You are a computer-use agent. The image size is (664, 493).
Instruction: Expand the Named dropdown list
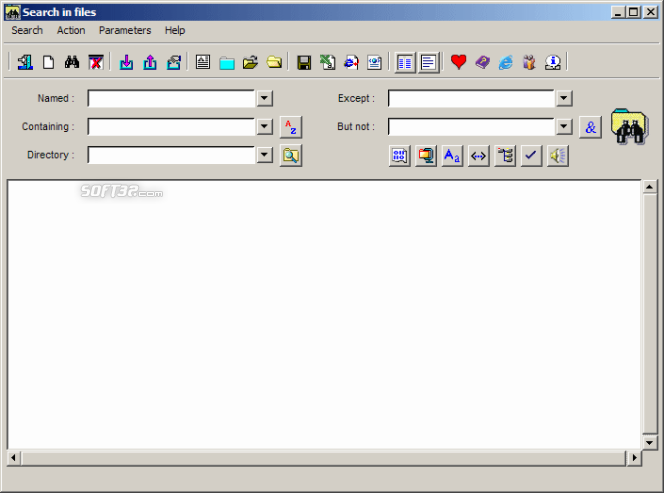coord(264,99)
